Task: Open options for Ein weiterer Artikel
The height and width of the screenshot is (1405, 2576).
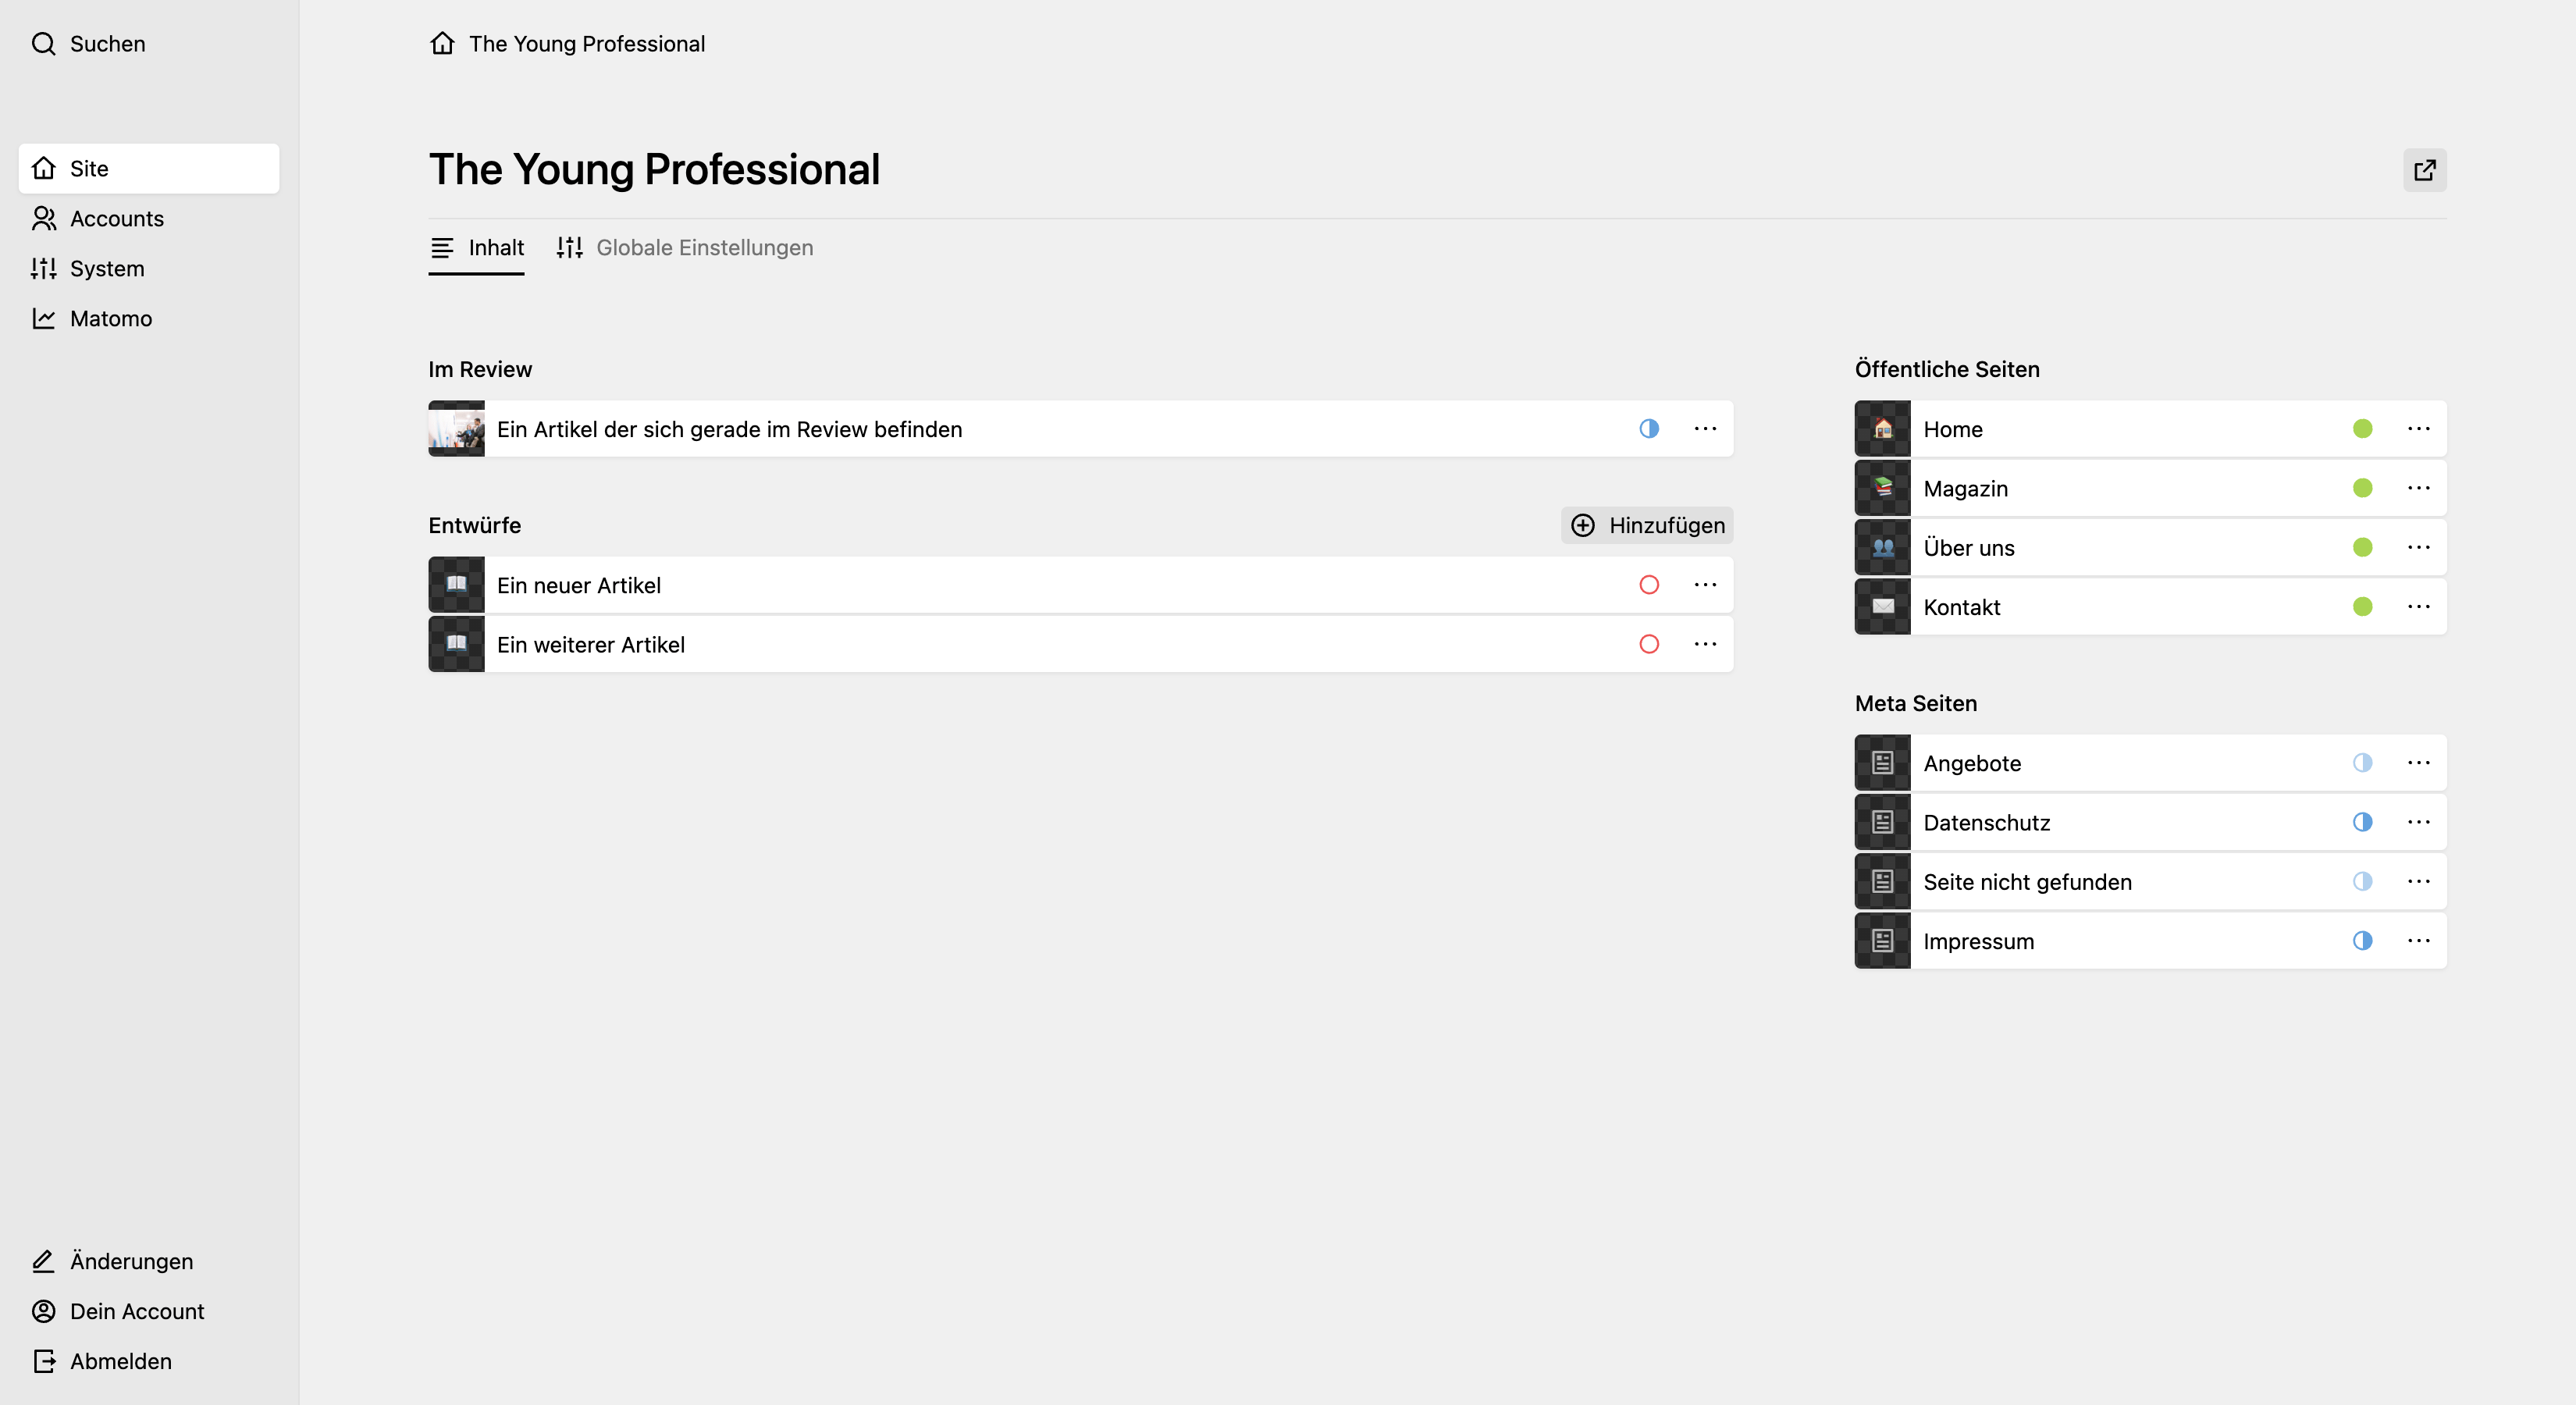Action: click(1705, 644)
